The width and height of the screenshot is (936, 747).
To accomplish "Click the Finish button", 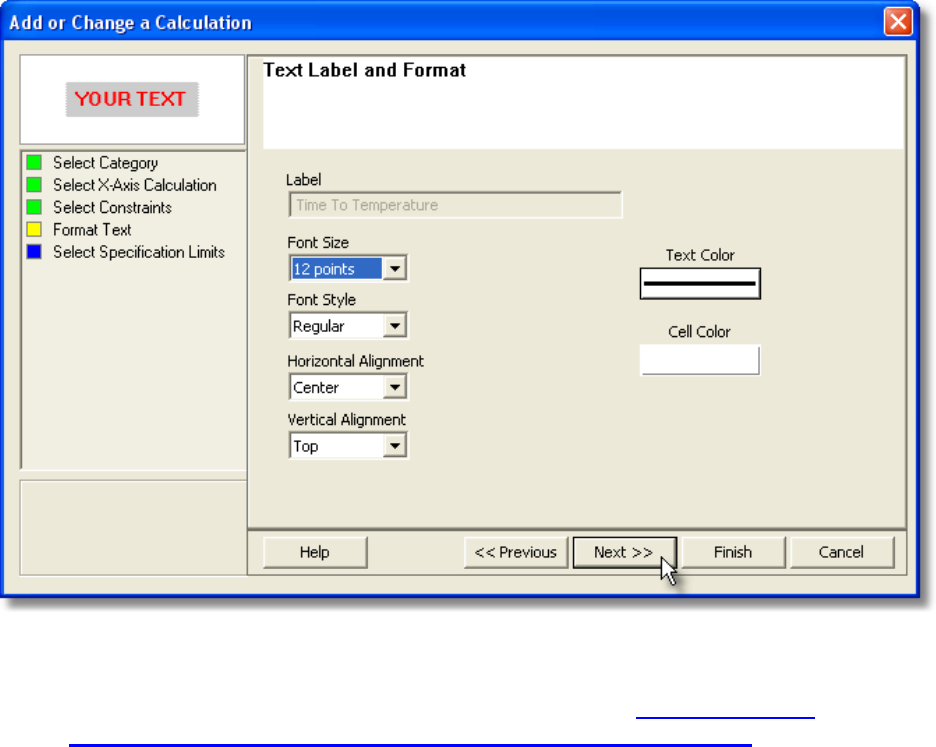I will coord(733,552).
